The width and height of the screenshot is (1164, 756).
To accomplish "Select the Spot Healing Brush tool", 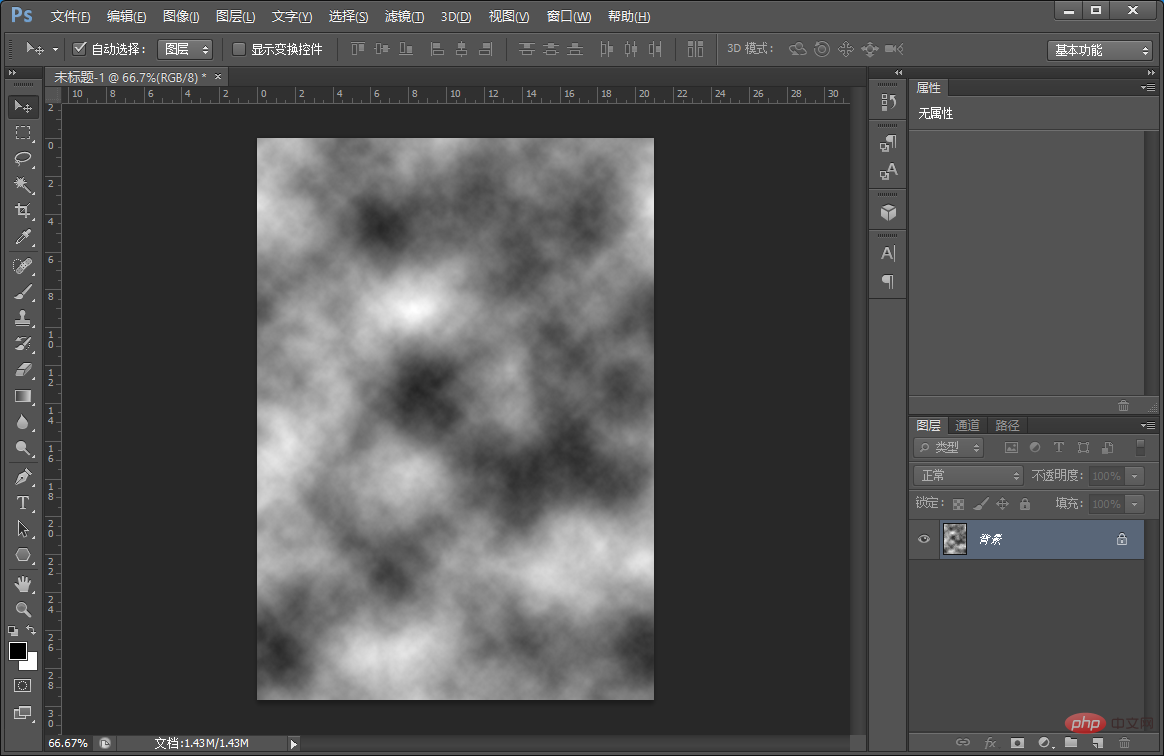I will click(x=23, y=266).
